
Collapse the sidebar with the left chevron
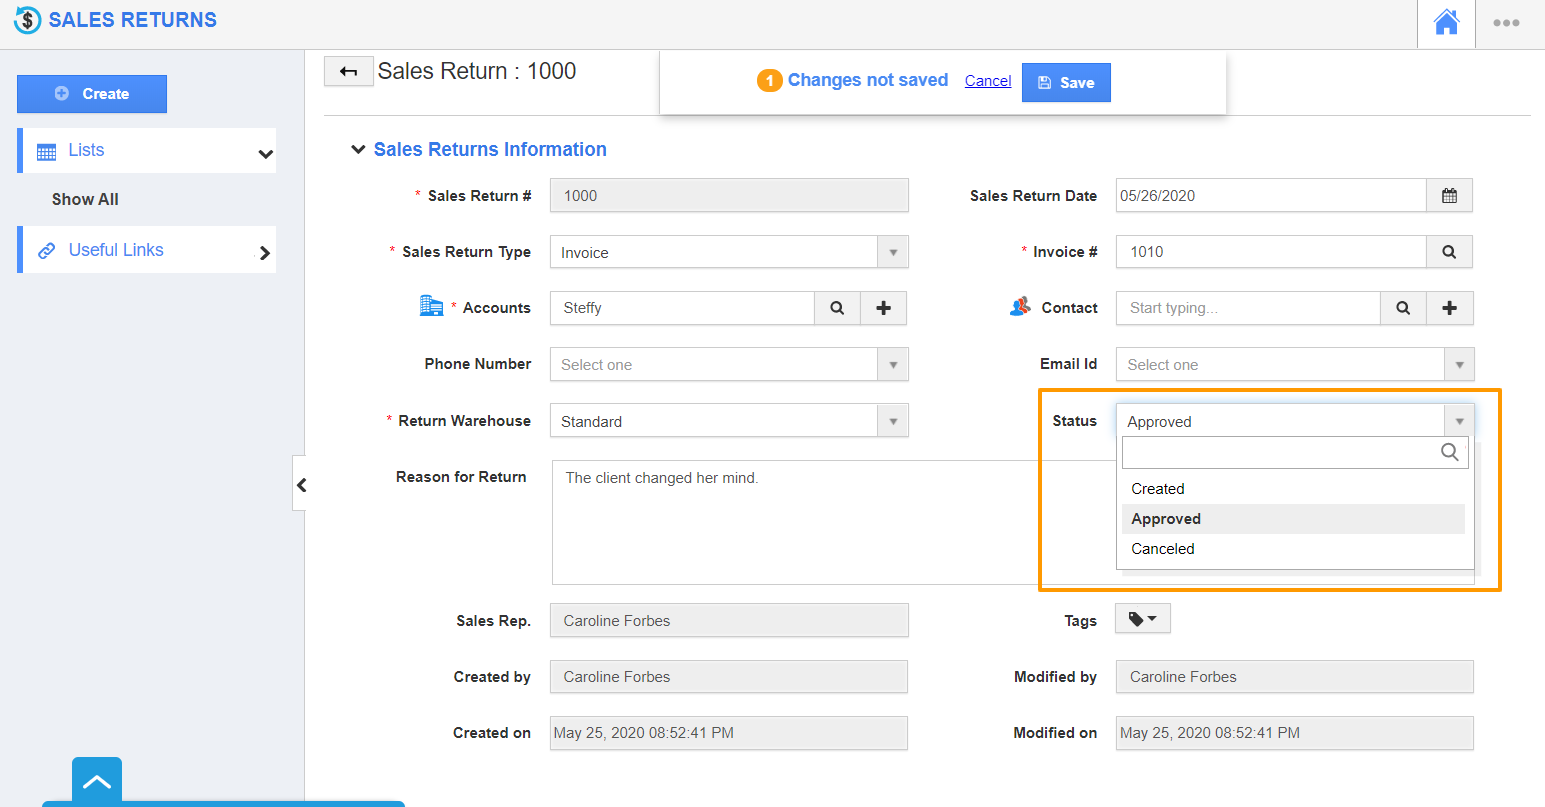[302, 484]
